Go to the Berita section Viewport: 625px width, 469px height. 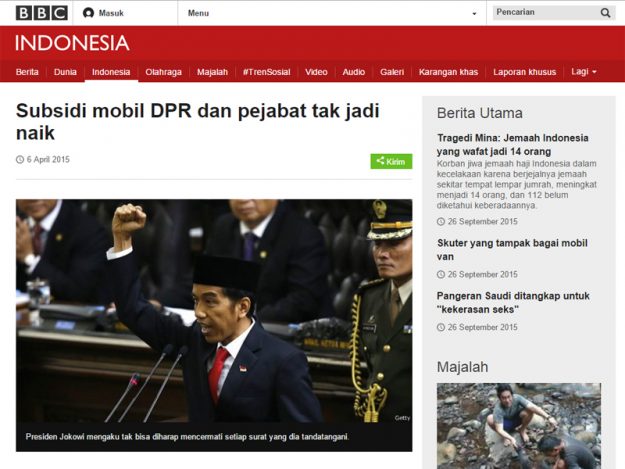coord(27,72)
